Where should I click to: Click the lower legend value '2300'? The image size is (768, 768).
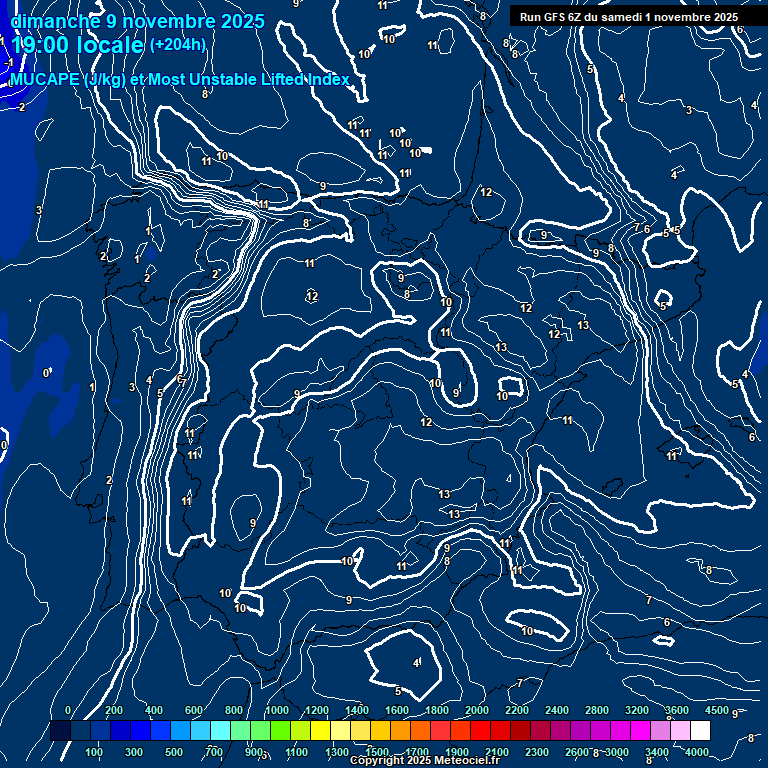[537, 752]
